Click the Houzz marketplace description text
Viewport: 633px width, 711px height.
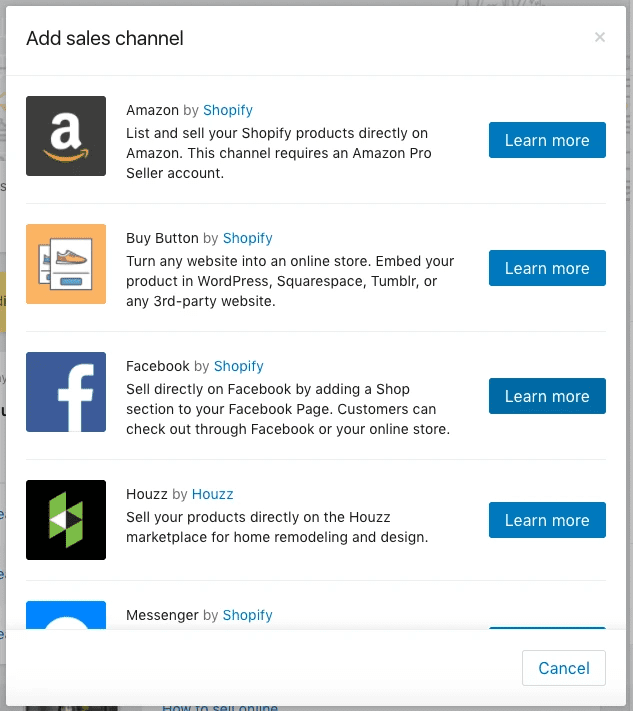(277, 527)
